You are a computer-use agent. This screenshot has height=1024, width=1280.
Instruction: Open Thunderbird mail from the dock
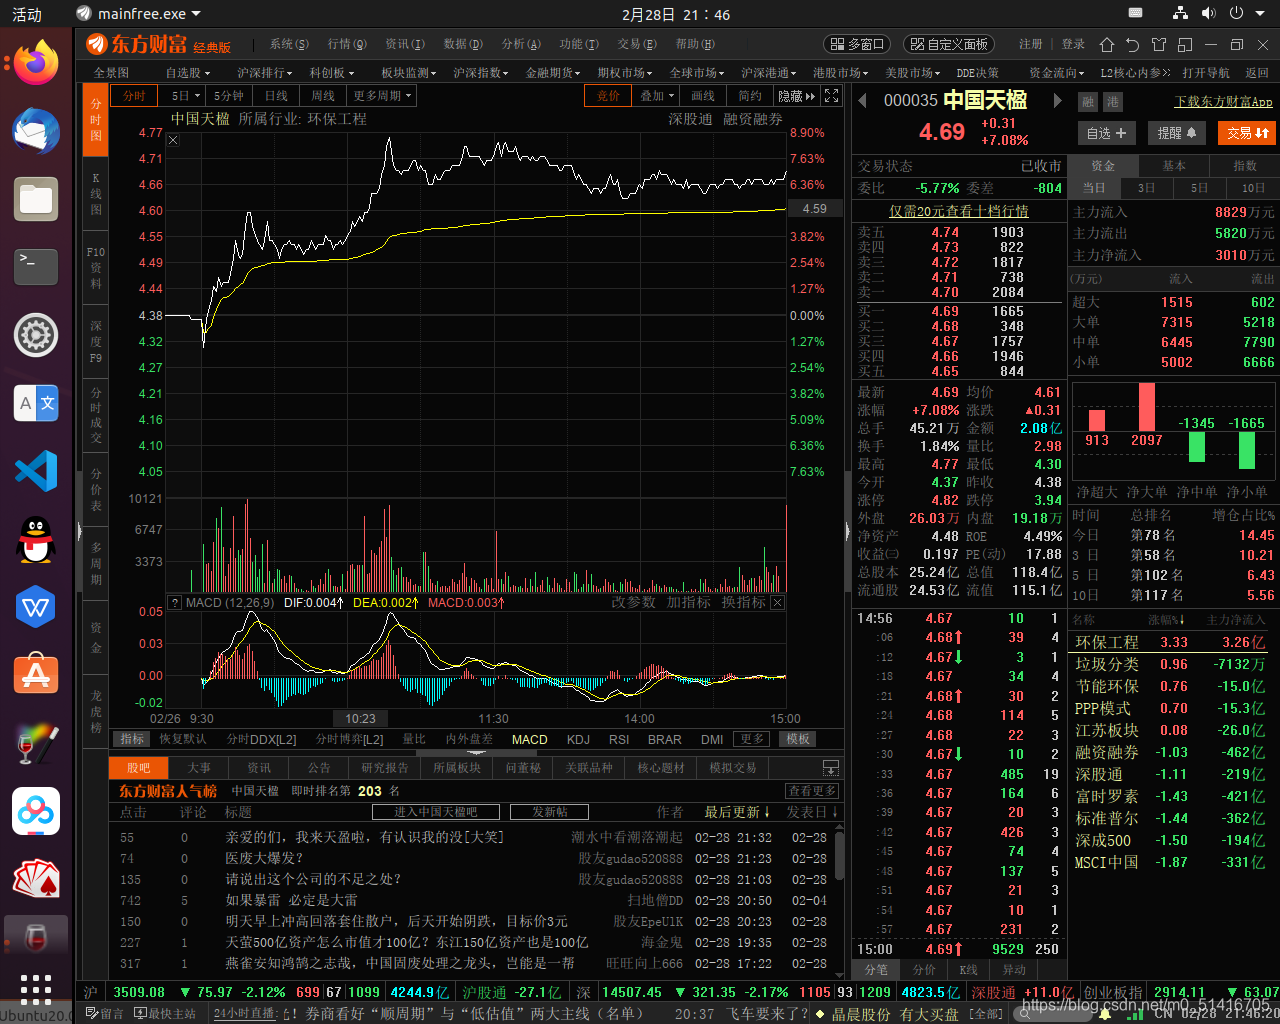(36, 131)
